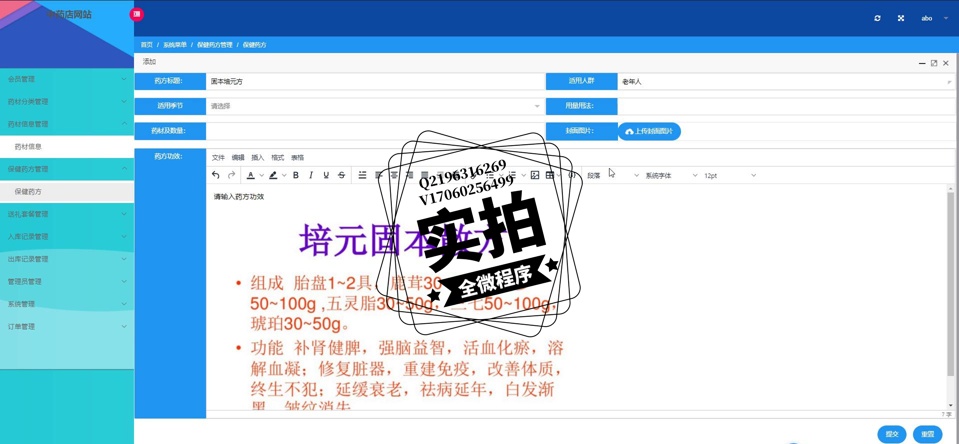959x444 pixels.
Task: Open the 系统字体 font family dropdown
Action: (670, 175)
